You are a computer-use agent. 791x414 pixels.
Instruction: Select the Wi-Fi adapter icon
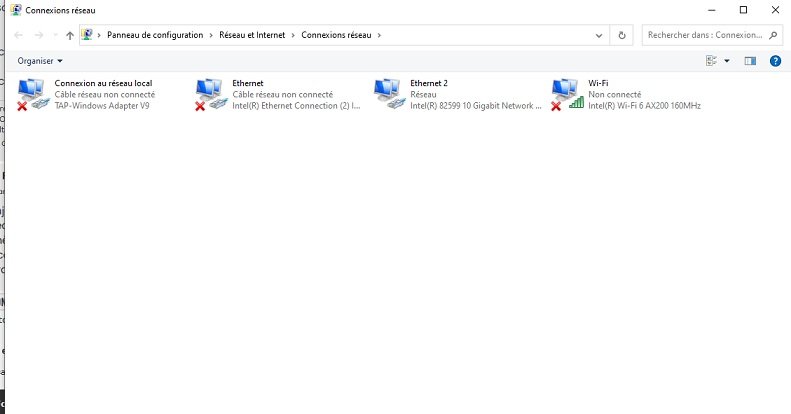[x=567, y=93]
